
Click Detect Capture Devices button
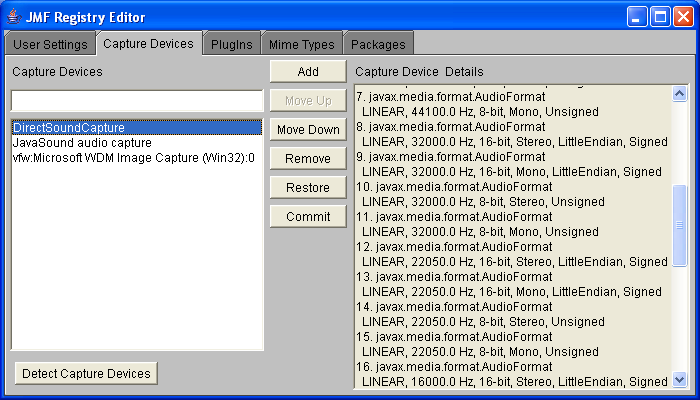coord(86,373)
